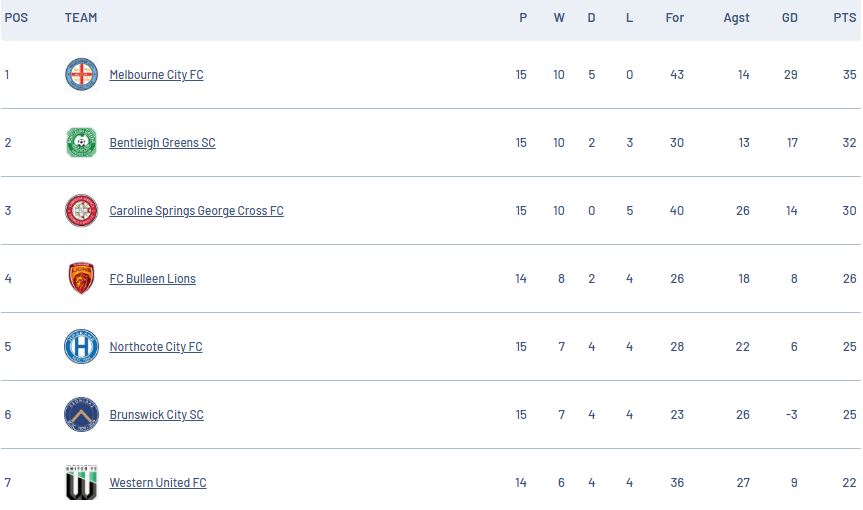
Task: Click the POS column header
Action: pyautogui.click(x=16, y=18)
